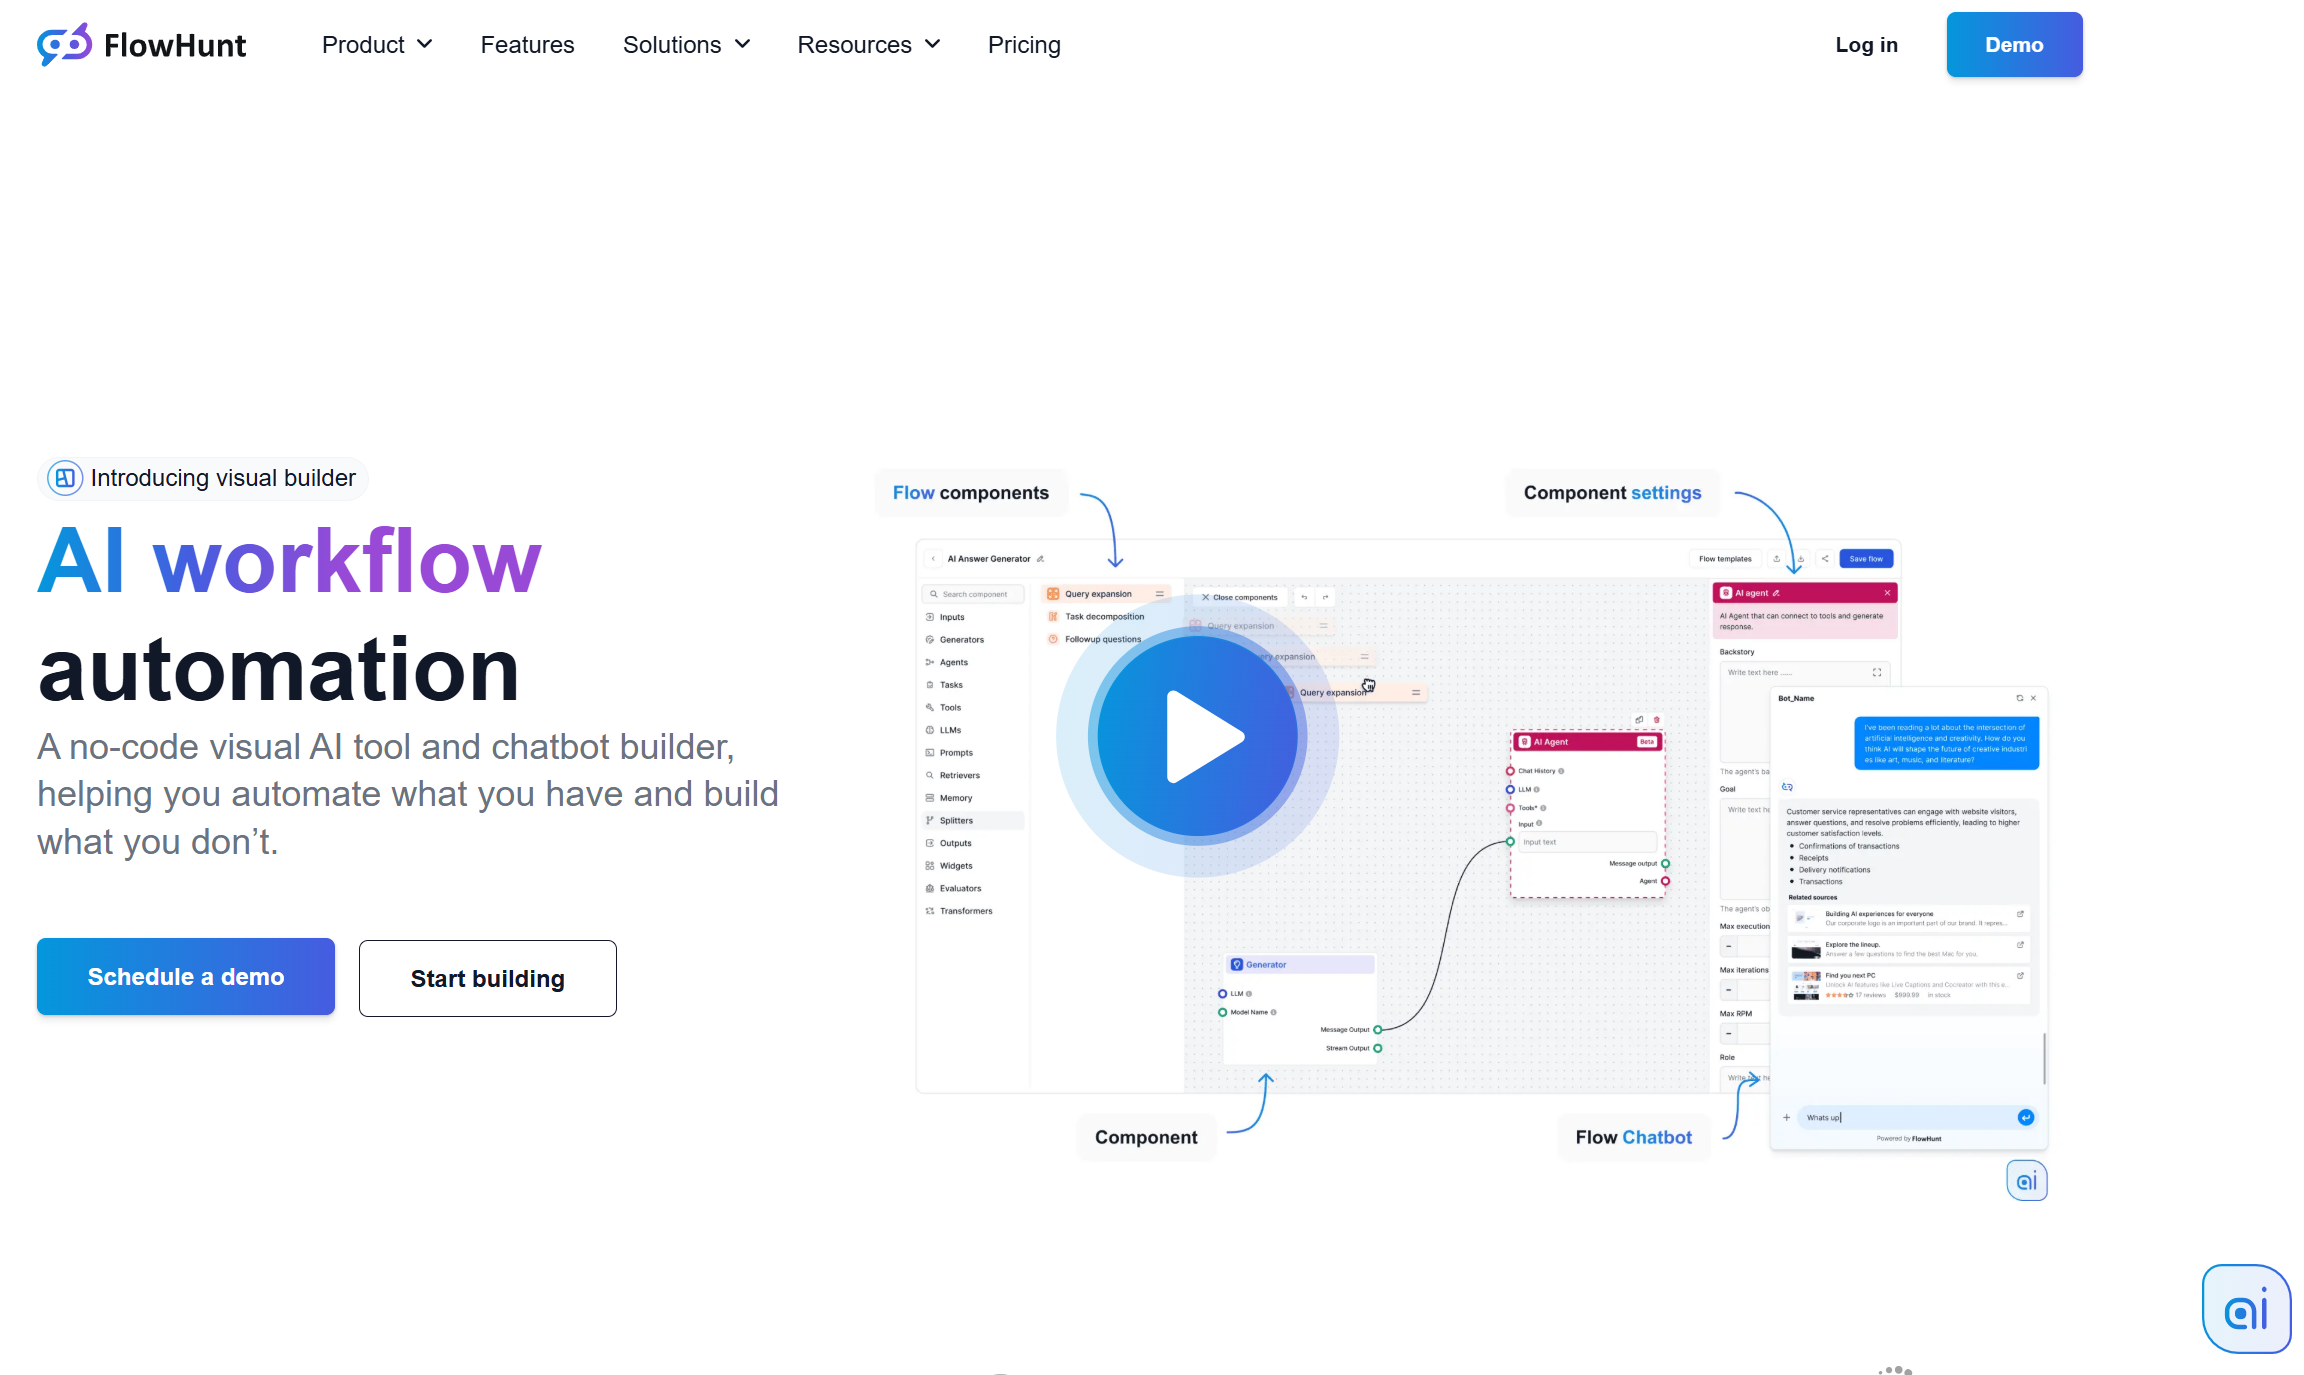Image resolution: width=2304 pixels, height=1375 pixels.
Task: Expand the Solutions dropdown menu
Action: 684,44
